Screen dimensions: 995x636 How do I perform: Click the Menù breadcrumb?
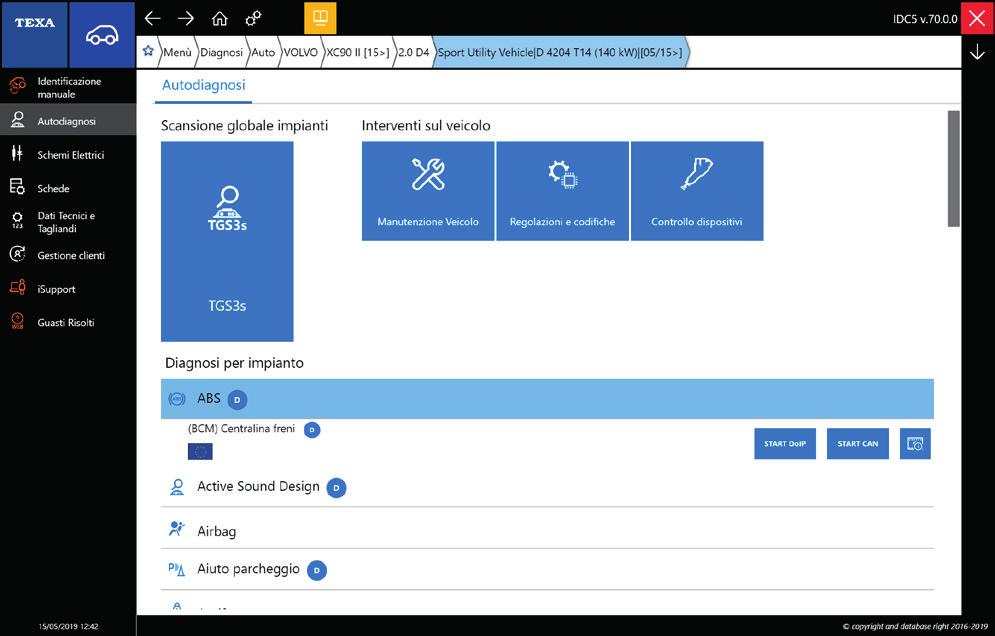pos(177,52)
